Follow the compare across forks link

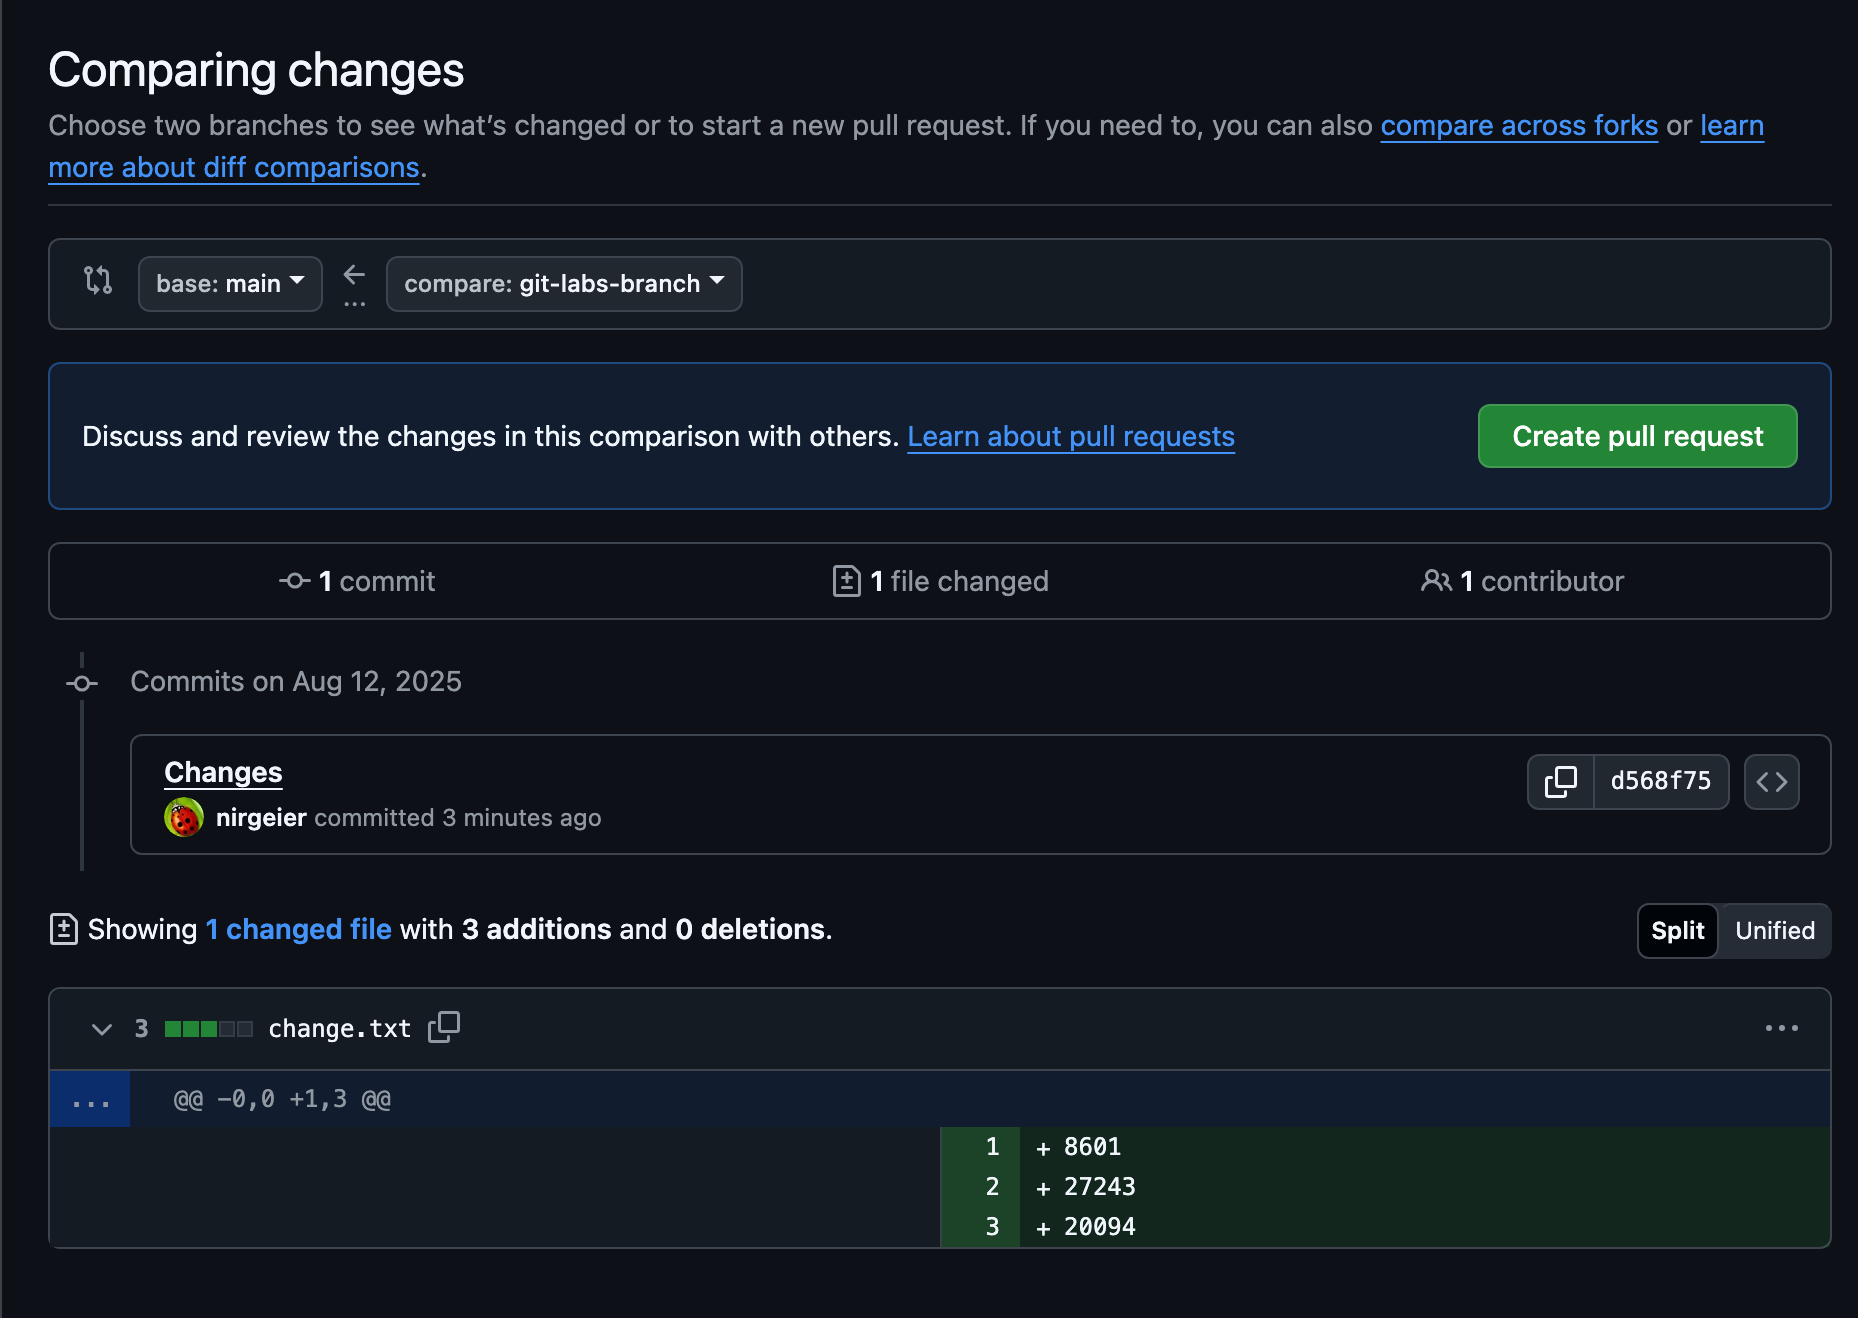[x=1519, y=126]
